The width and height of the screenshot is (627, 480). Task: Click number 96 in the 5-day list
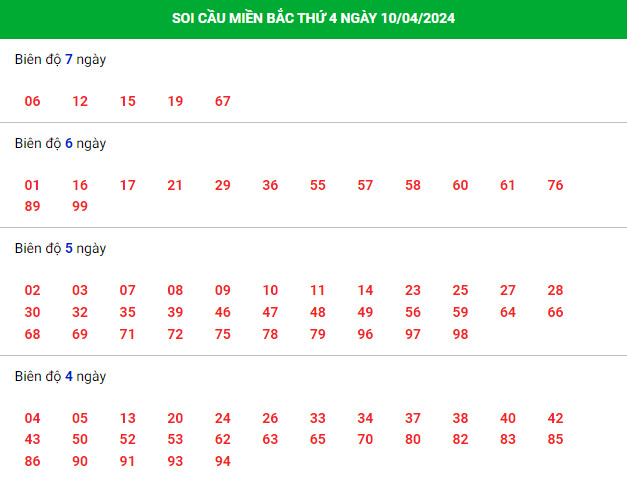(365, 334)
